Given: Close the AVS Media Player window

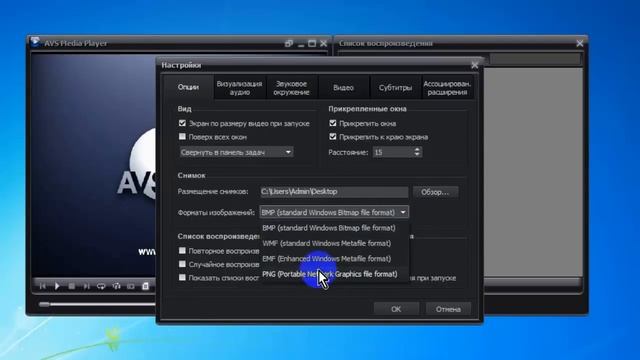Looking at the screenshot, I should click(324, 43).
